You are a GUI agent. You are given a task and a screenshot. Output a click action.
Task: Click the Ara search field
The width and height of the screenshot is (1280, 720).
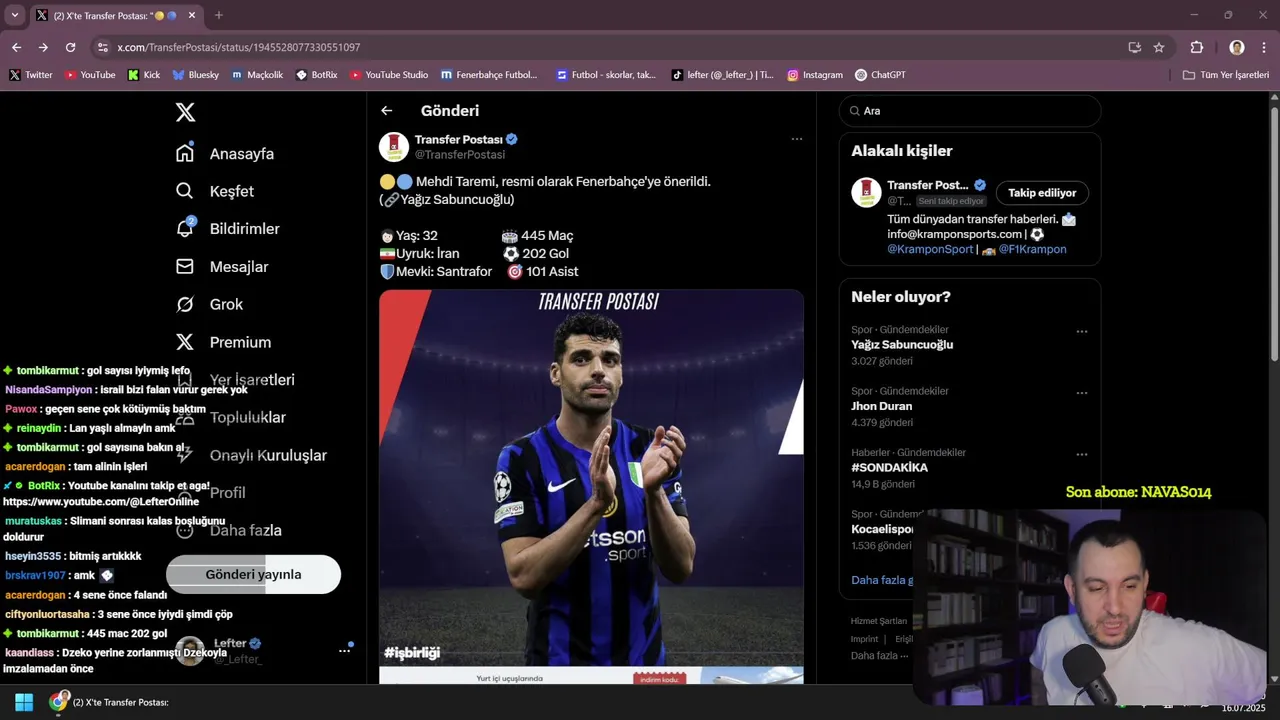click(970, 111)
